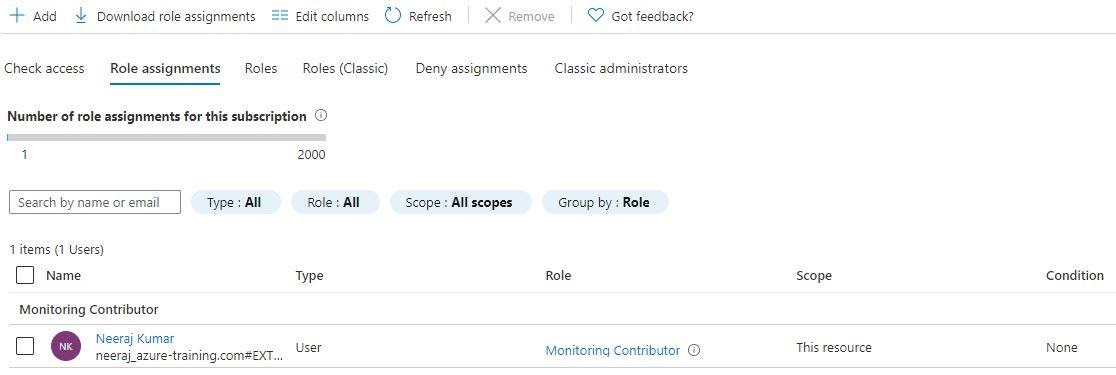Click the Refresh circular arrow icon
The height and width of the screenshot is (375, 1116).
(393, 16)
